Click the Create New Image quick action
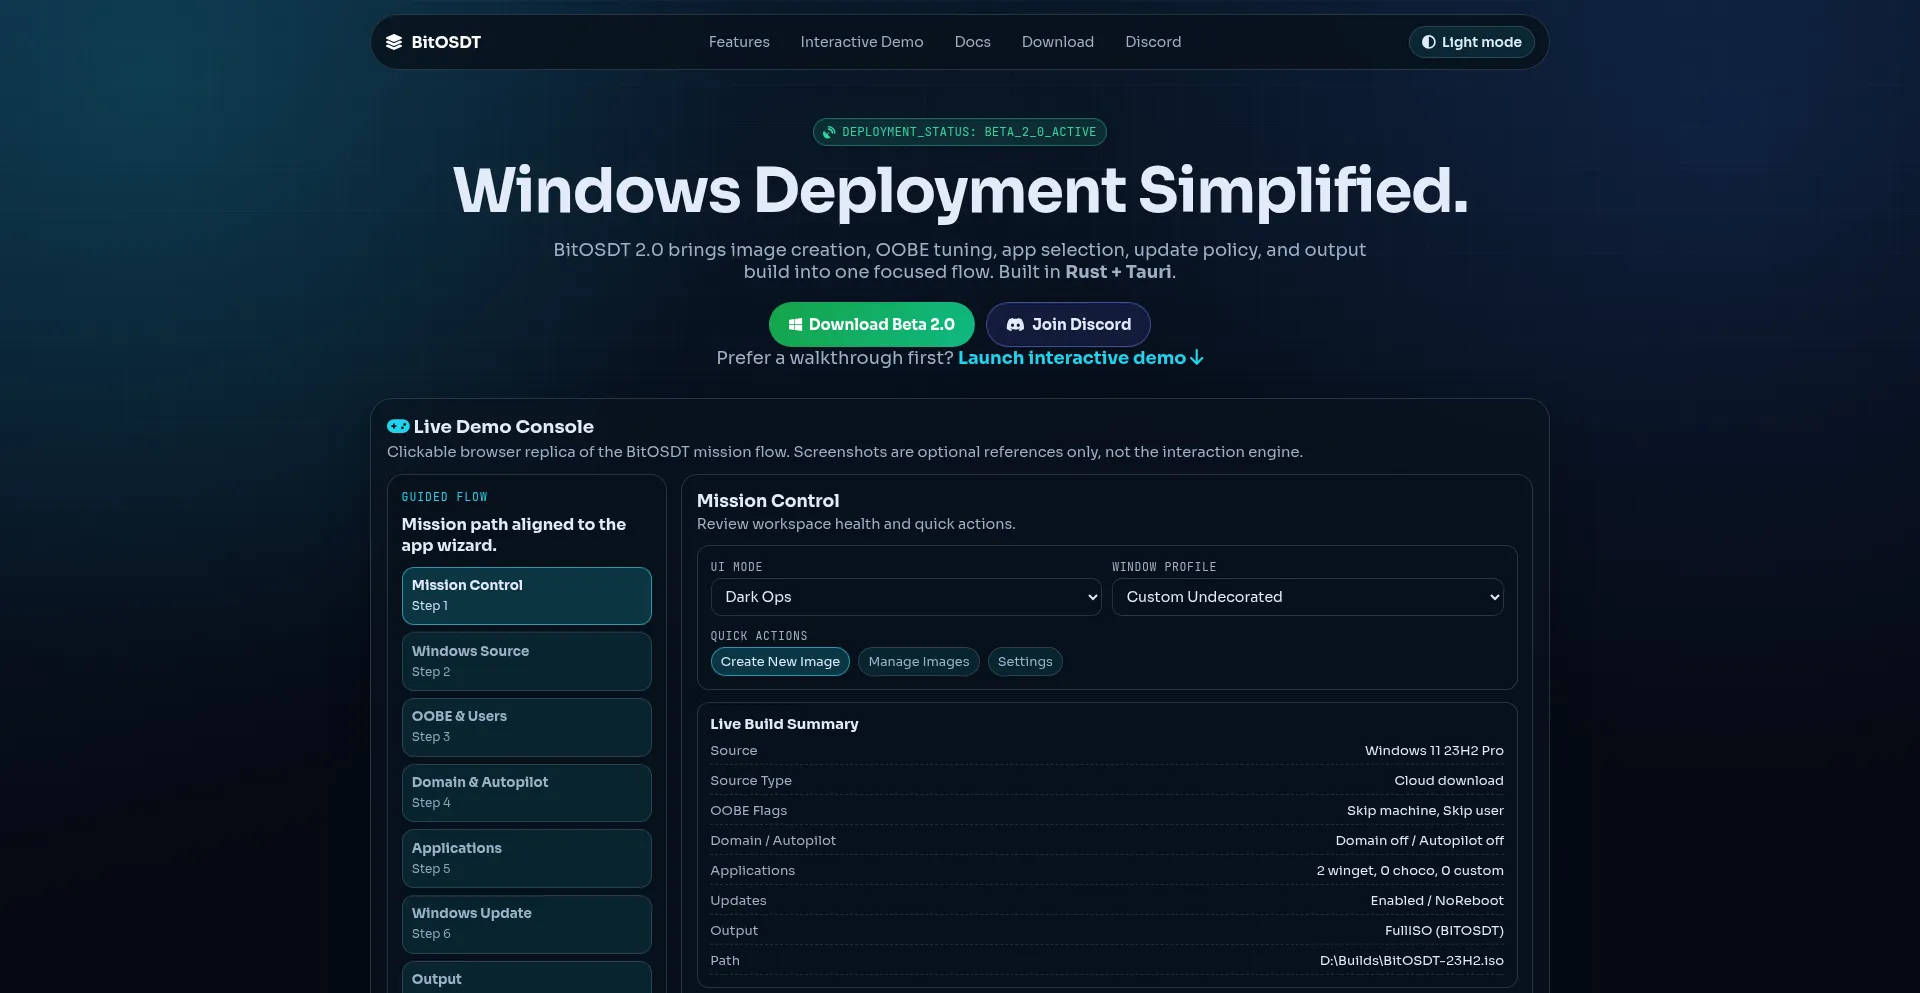This screenshot has height=993, width=1920. click(780, 662)
